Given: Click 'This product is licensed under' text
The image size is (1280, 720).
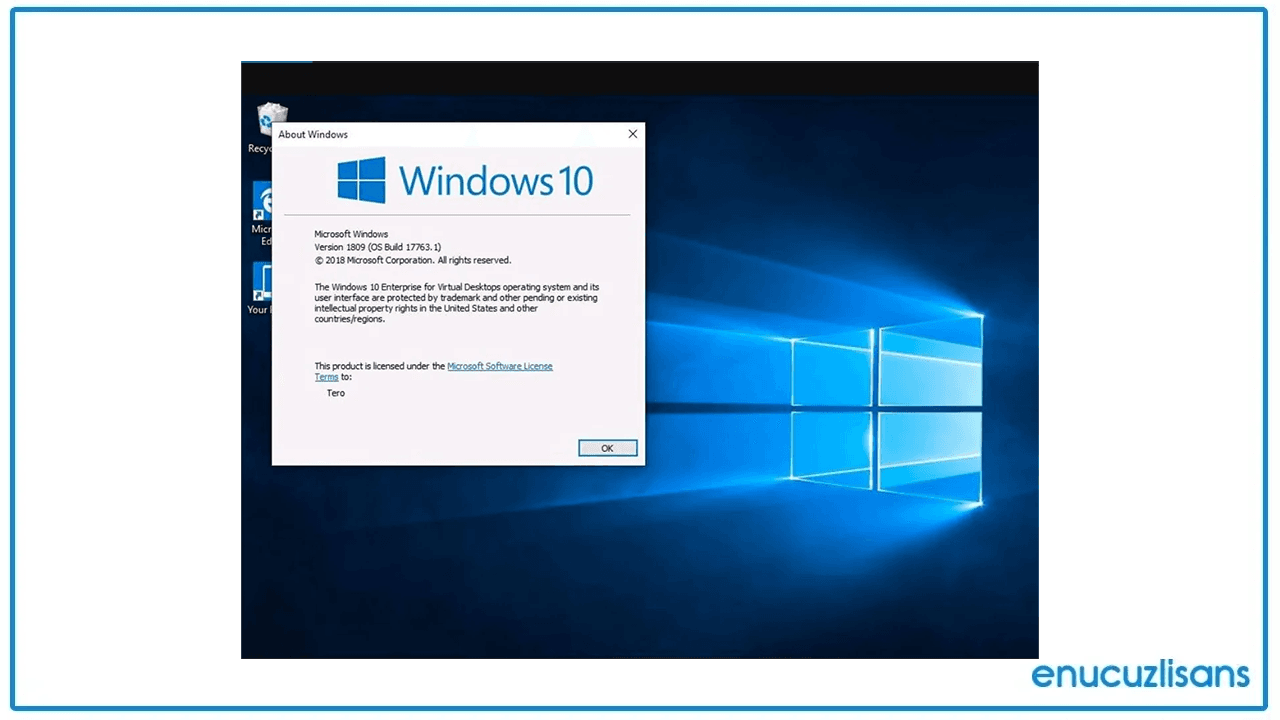Looking at the screenshot, I should (380, 366).
